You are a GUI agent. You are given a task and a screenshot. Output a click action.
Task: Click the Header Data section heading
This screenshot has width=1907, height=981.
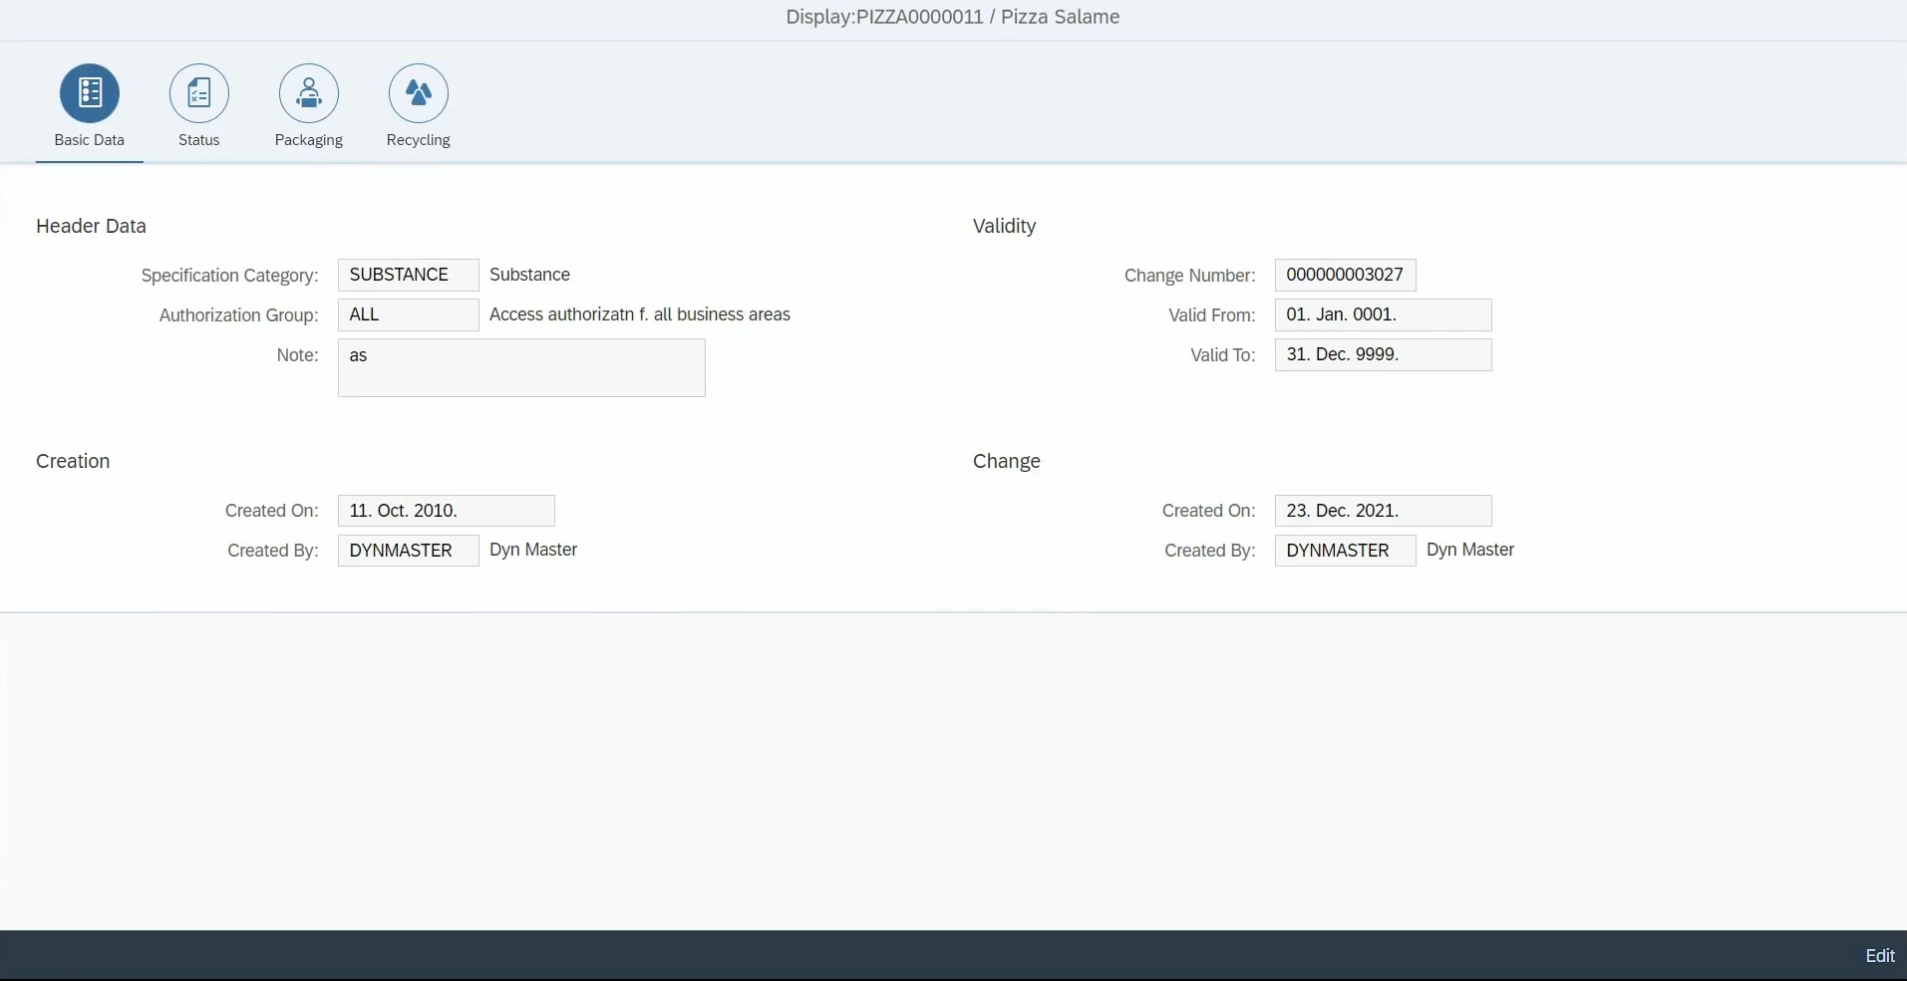point(91,226)
